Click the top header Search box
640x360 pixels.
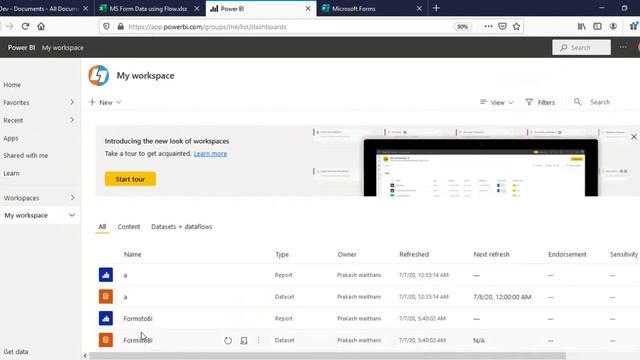581,47
